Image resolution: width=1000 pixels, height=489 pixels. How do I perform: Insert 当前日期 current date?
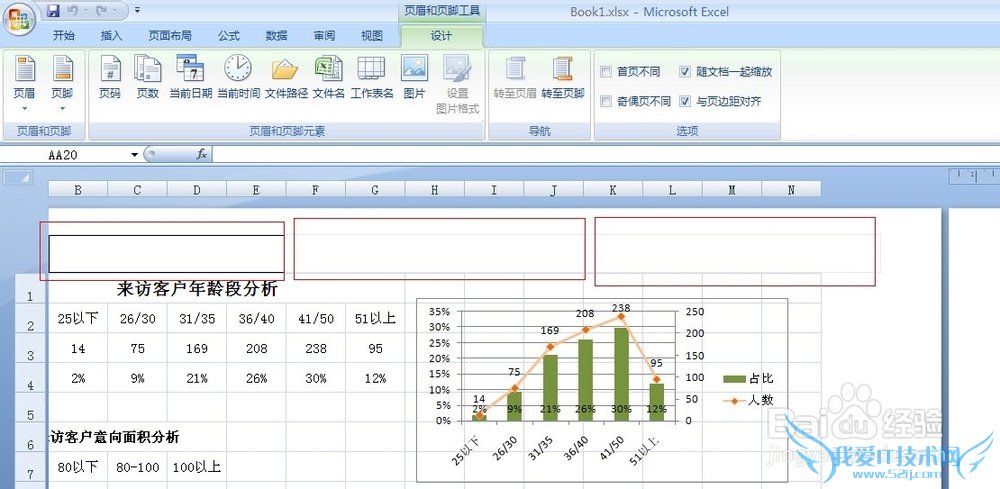tap(190, 77)
